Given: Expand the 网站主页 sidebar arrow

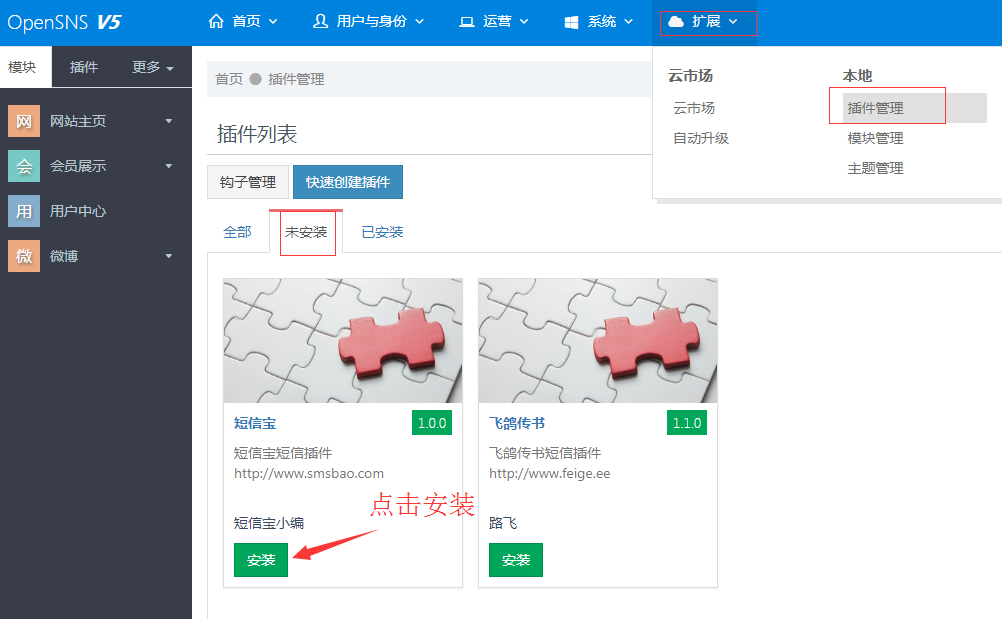Looking at the screenshot, I should click(x=168, y=121).
